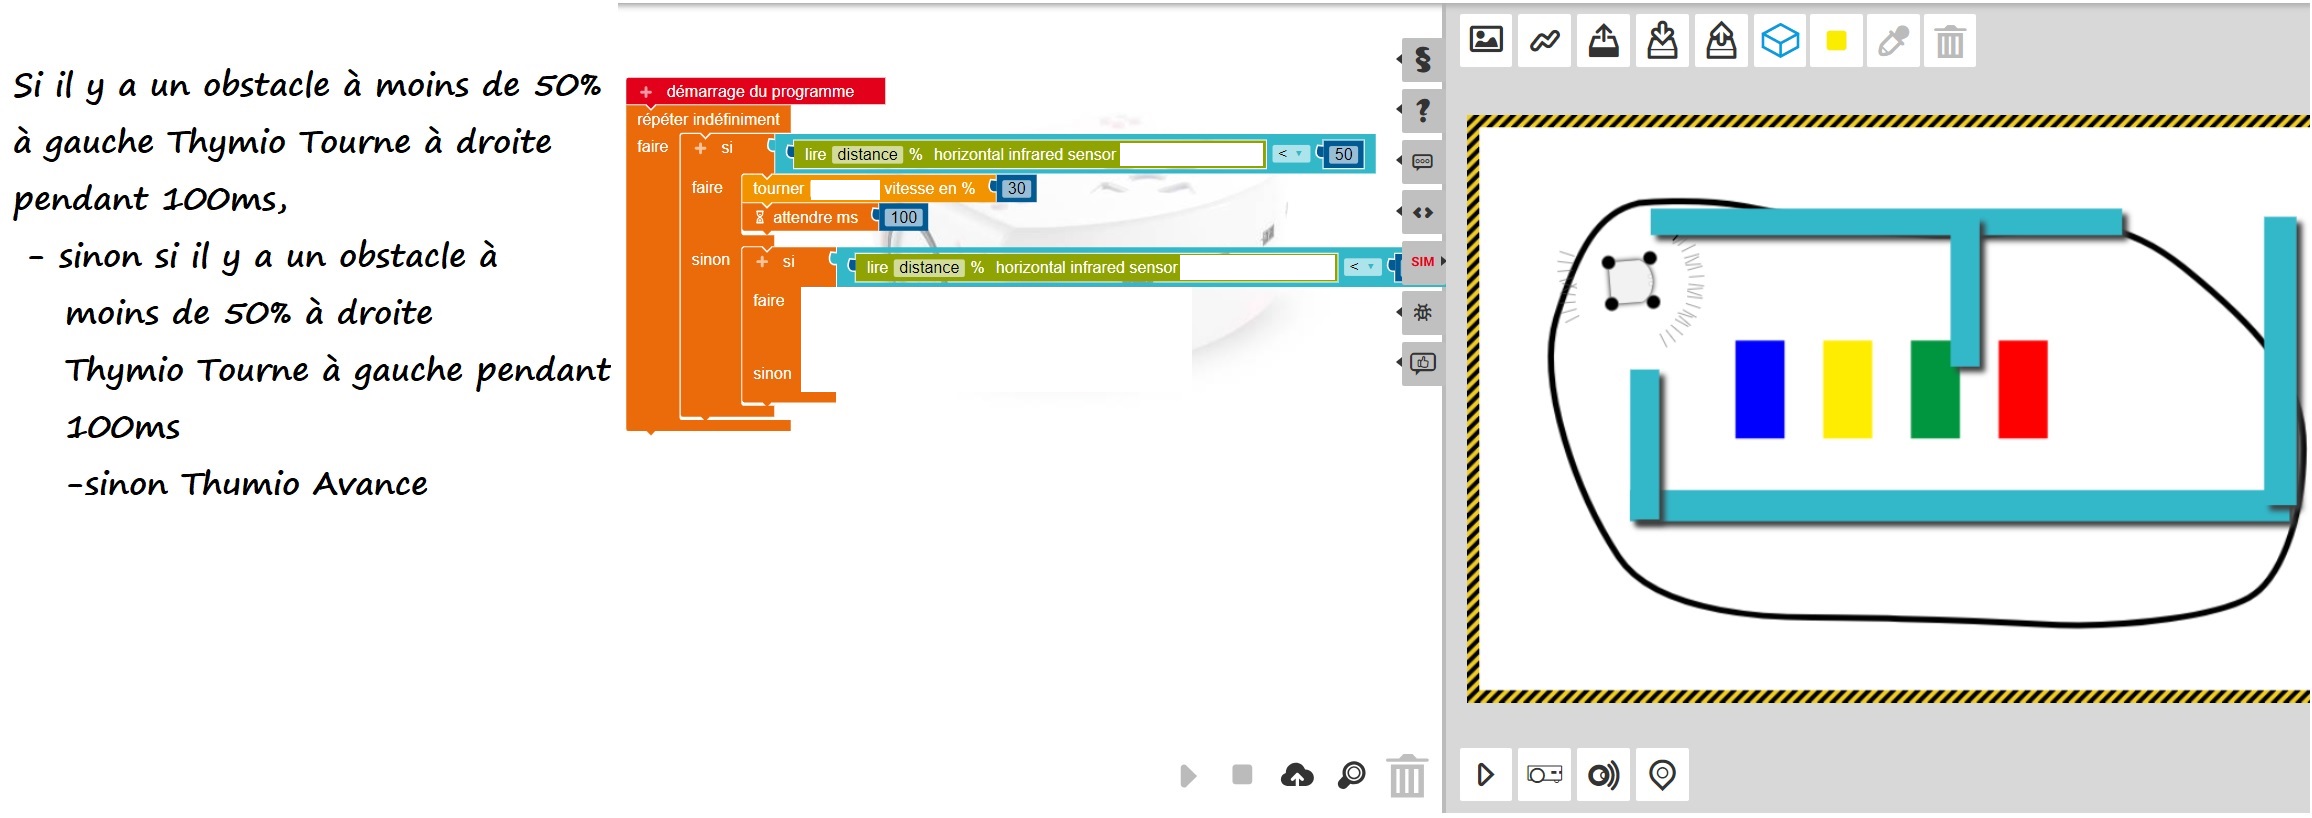The height and width of the screenshot is (818, 2312).
Task: Delete simulation objects with trash icon
Action: pos(1950,40)
